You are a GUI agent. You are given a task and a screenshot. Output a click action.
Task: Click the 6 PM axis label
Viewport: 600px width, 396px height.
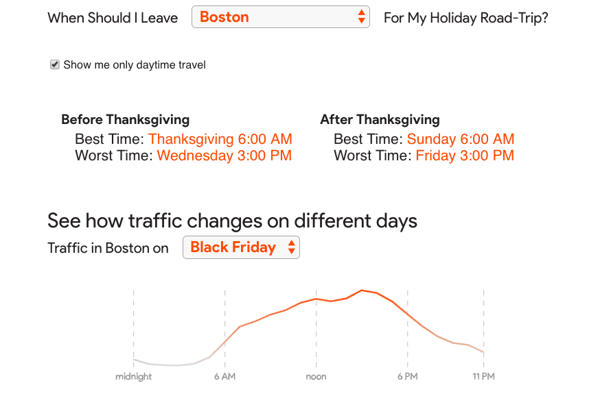408,376
